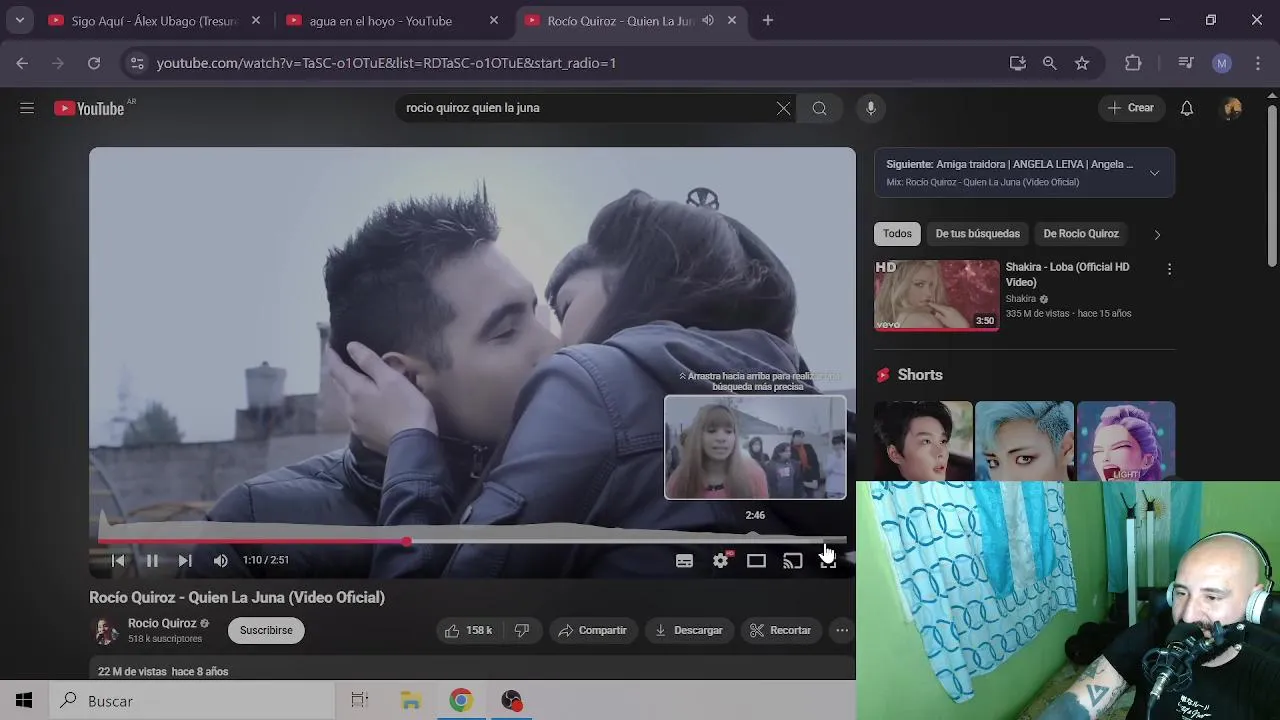The height and width of the screenshot is (720, 1280).
Task: Switch to theater mode
Action: point(756,561)
